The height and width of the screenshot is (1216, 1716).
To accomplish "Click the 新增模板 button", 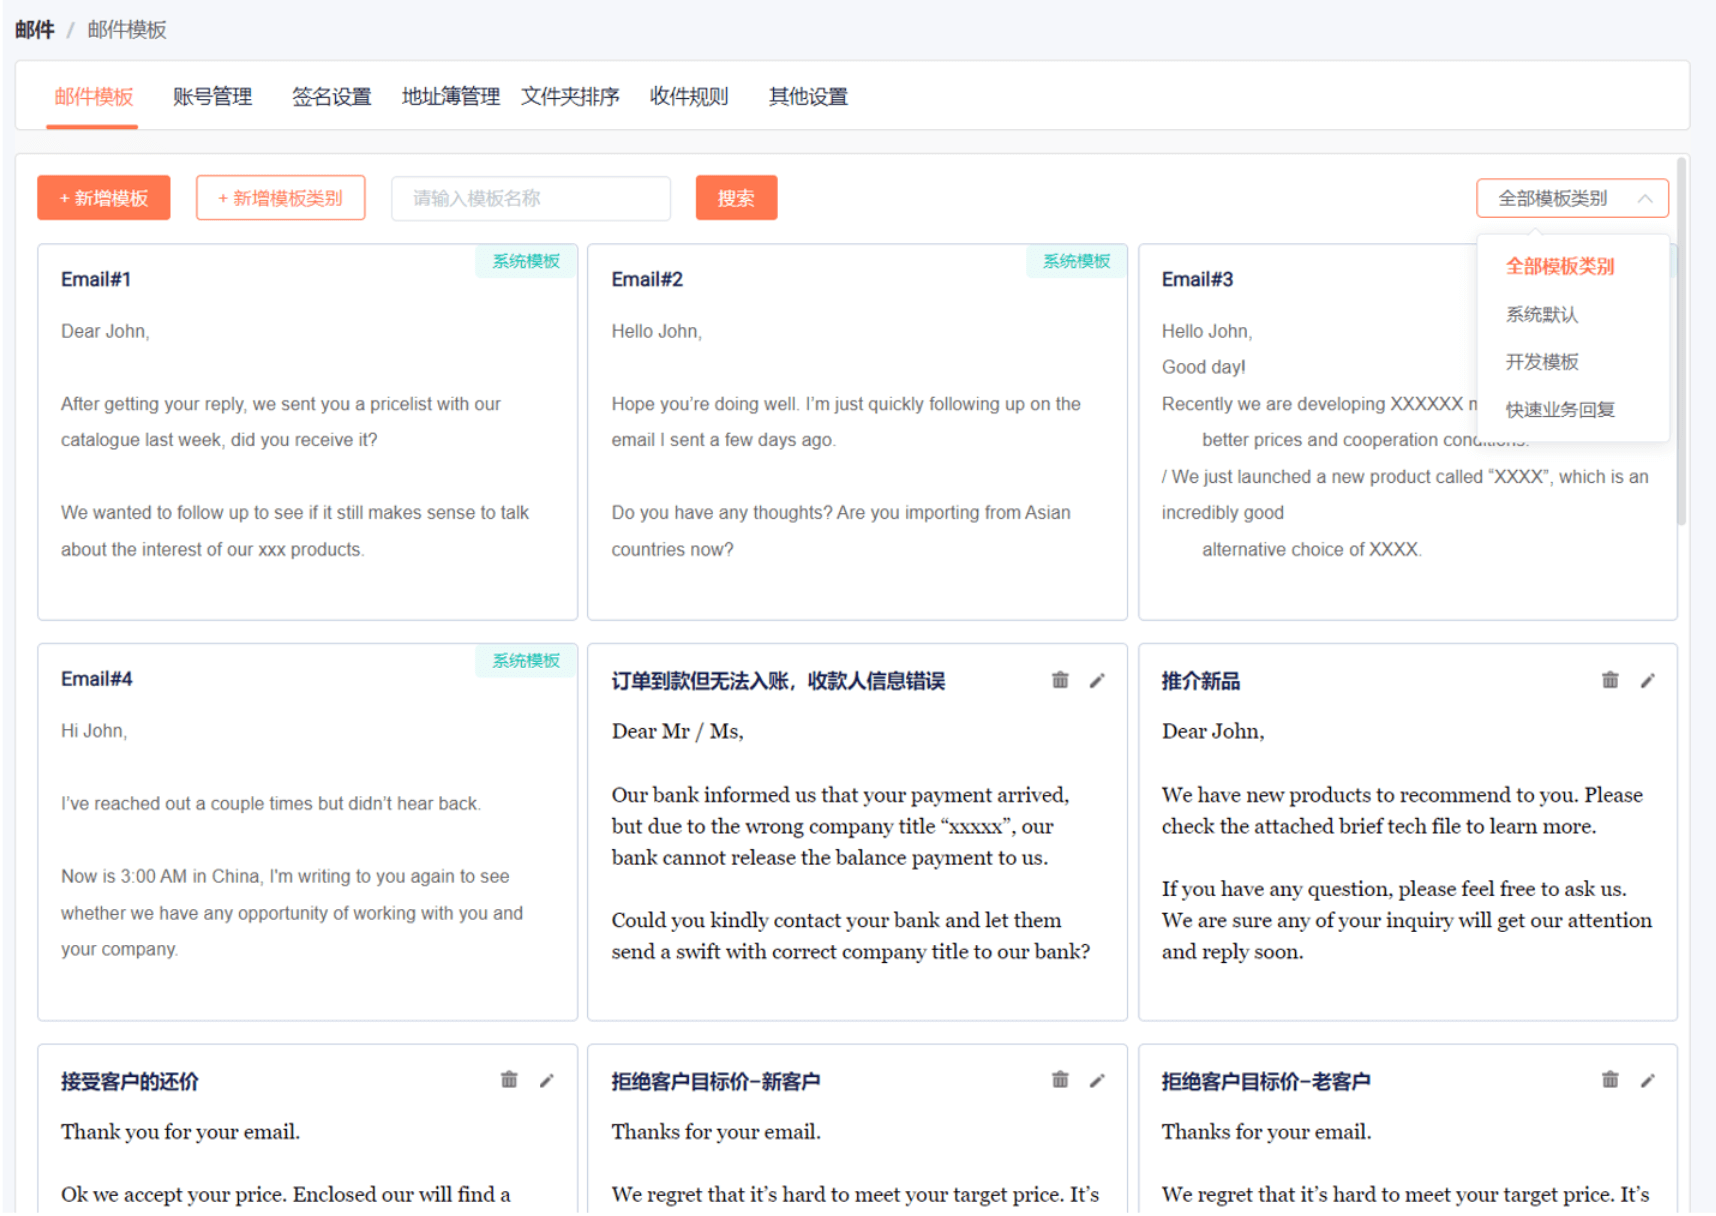I will click(104, 198).
